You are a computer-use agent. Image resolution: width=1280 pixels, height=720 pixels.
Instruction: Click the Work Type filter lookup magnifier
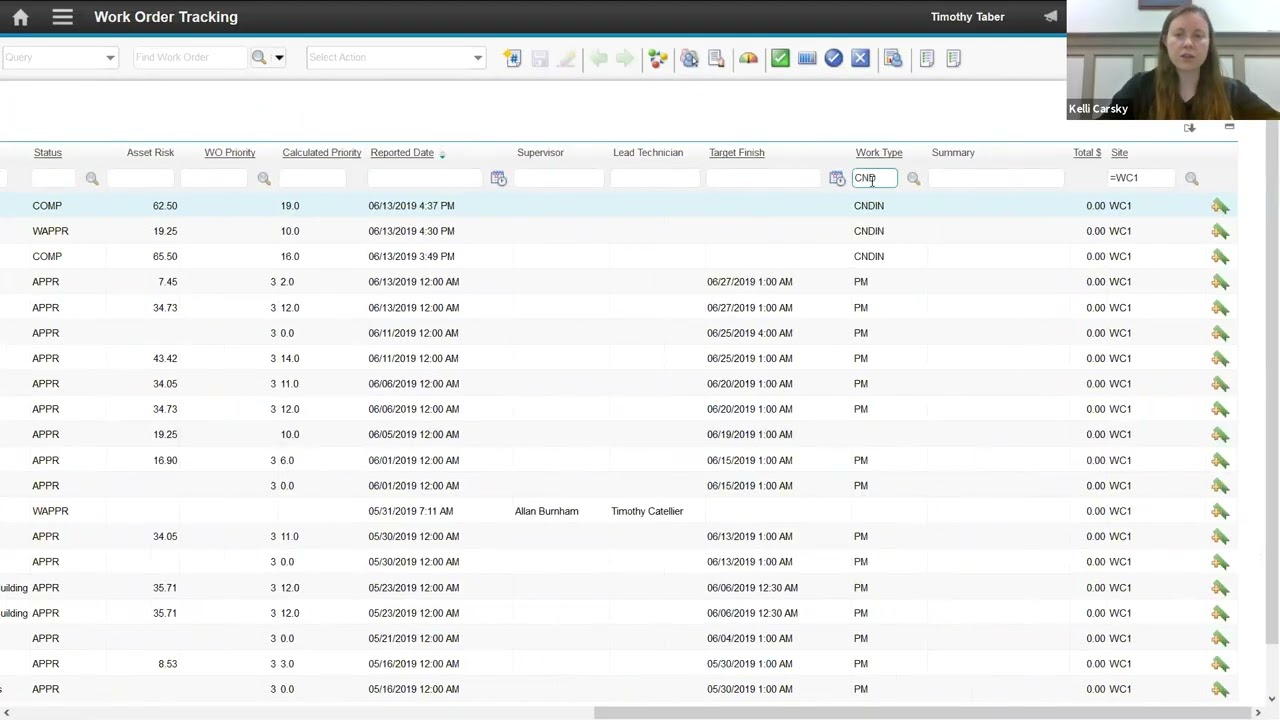point(913,178)
